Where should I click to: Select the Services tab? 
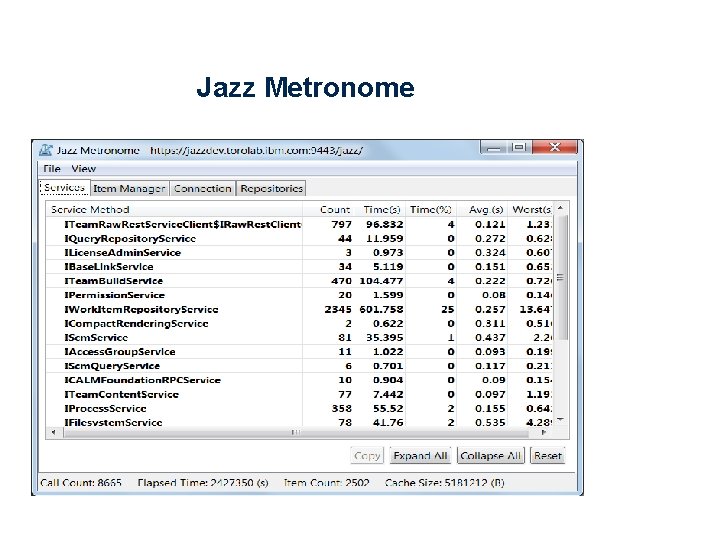[64, 187]
